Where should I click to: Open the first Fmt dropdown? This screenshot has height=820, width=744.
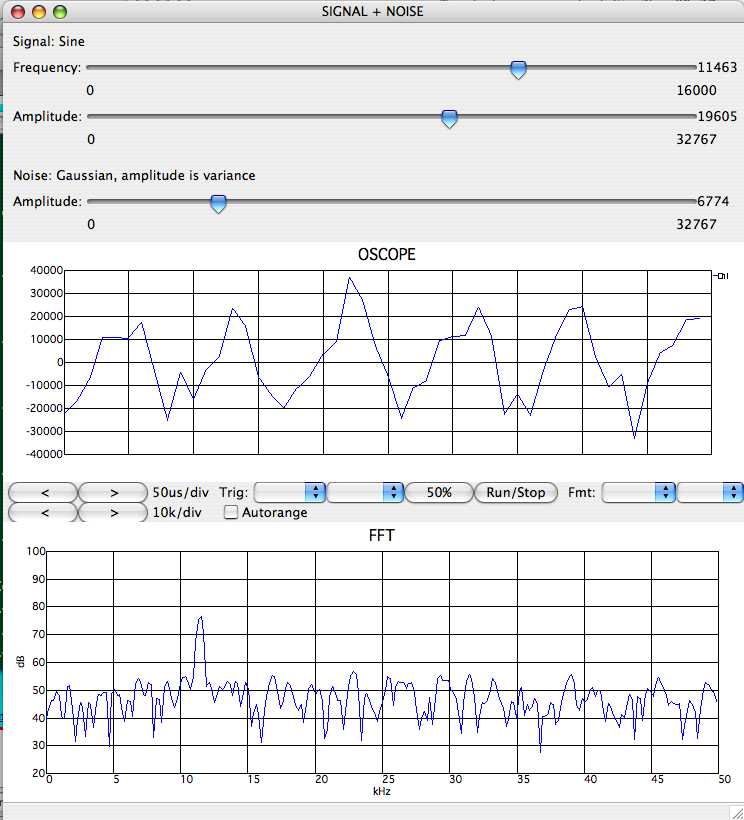(x=640, y=492)
